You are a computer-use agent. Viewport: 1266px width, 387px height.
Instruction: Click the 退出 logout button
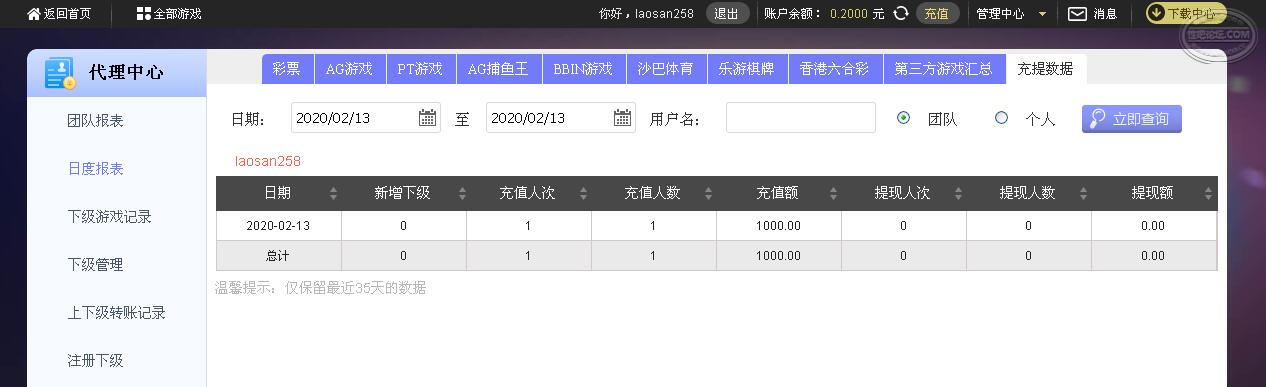tap(727, 14)
